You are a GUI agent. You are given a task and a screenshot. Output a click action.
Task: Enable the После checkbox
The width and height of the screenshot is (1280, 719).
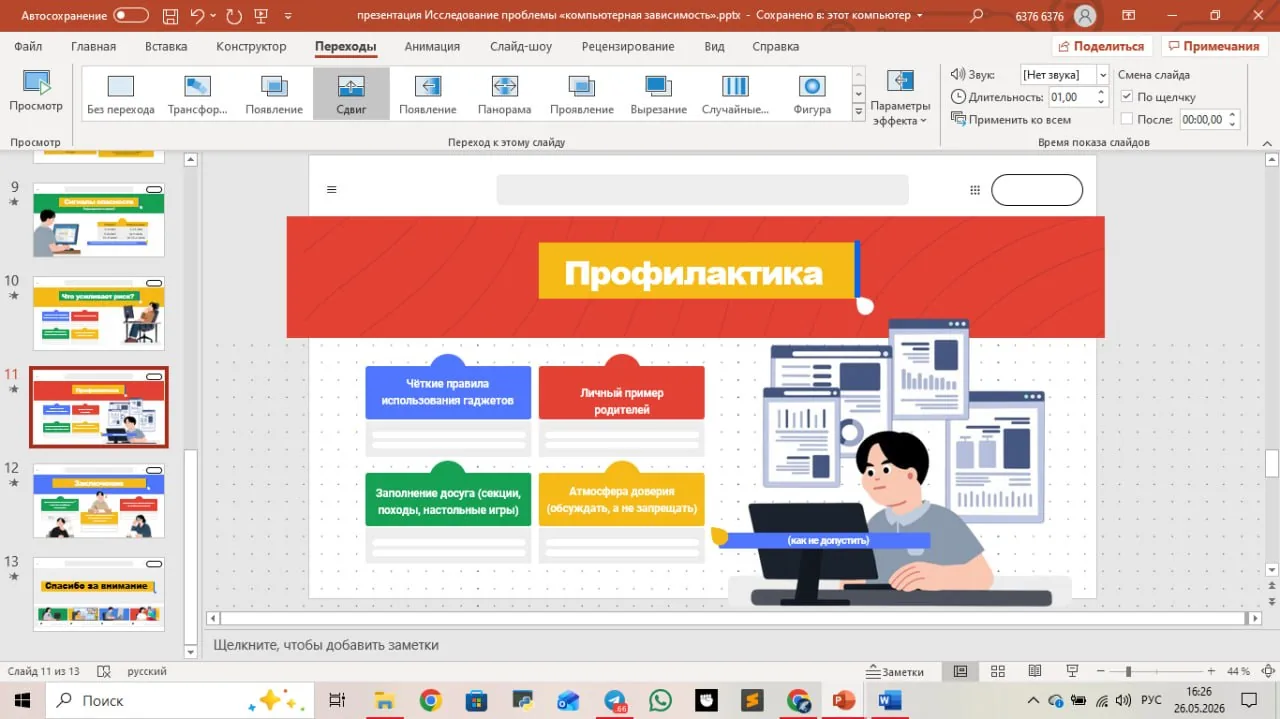(x=1127, y=119)
